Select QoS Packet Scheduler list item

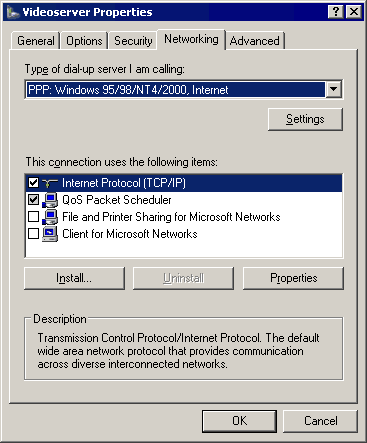pyautogui.click(x=117, y=200)
